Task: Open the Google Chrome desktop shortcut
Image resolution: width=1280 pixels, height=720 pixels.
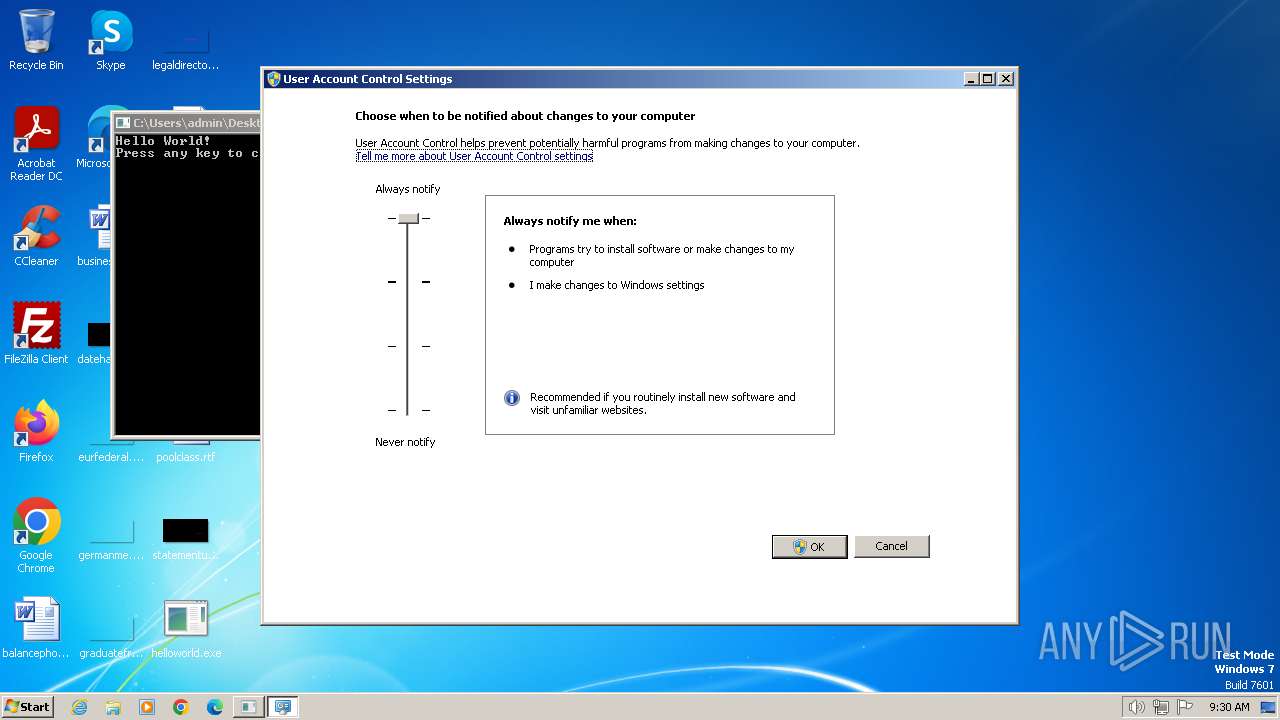Action: pyautogui.click(x=36, y=535)
